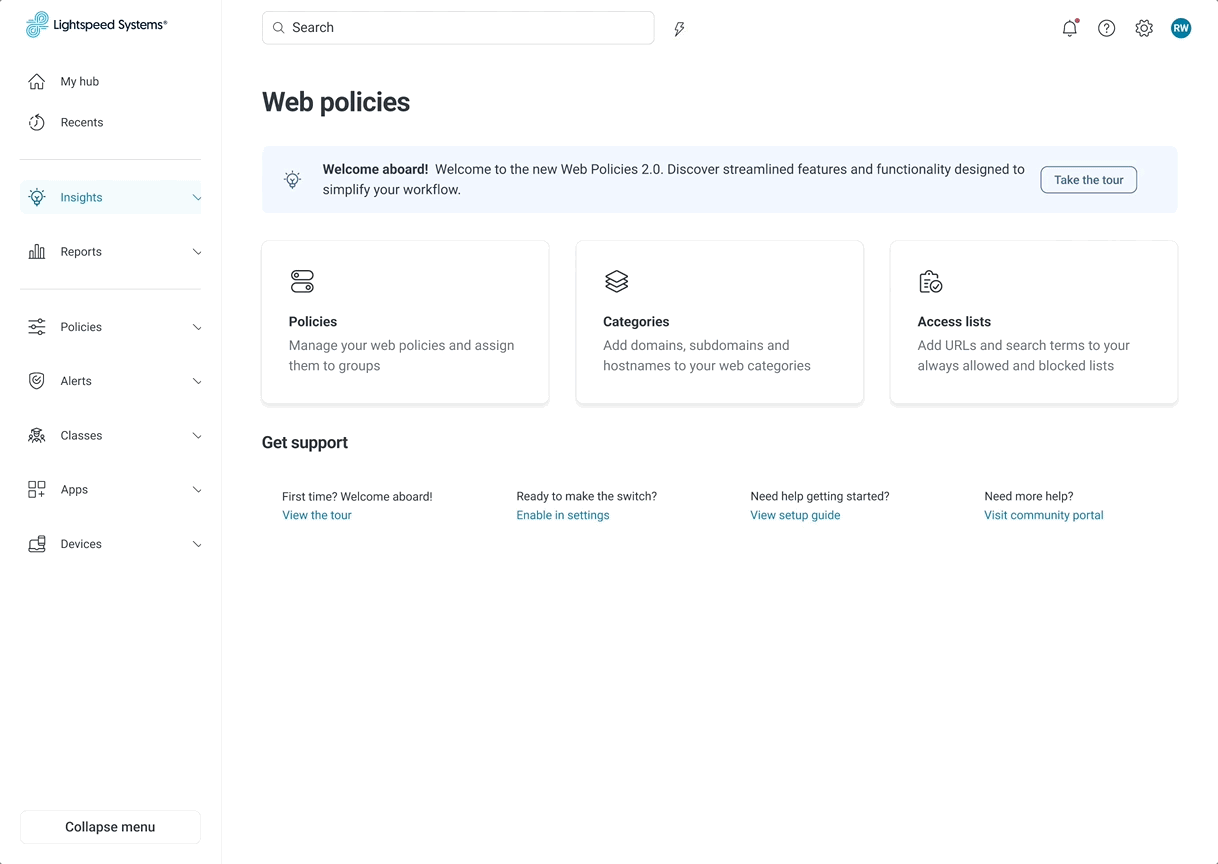
Task: Click the Insights lightbulb icon in sidebar
Action: [x=37, y=197]
